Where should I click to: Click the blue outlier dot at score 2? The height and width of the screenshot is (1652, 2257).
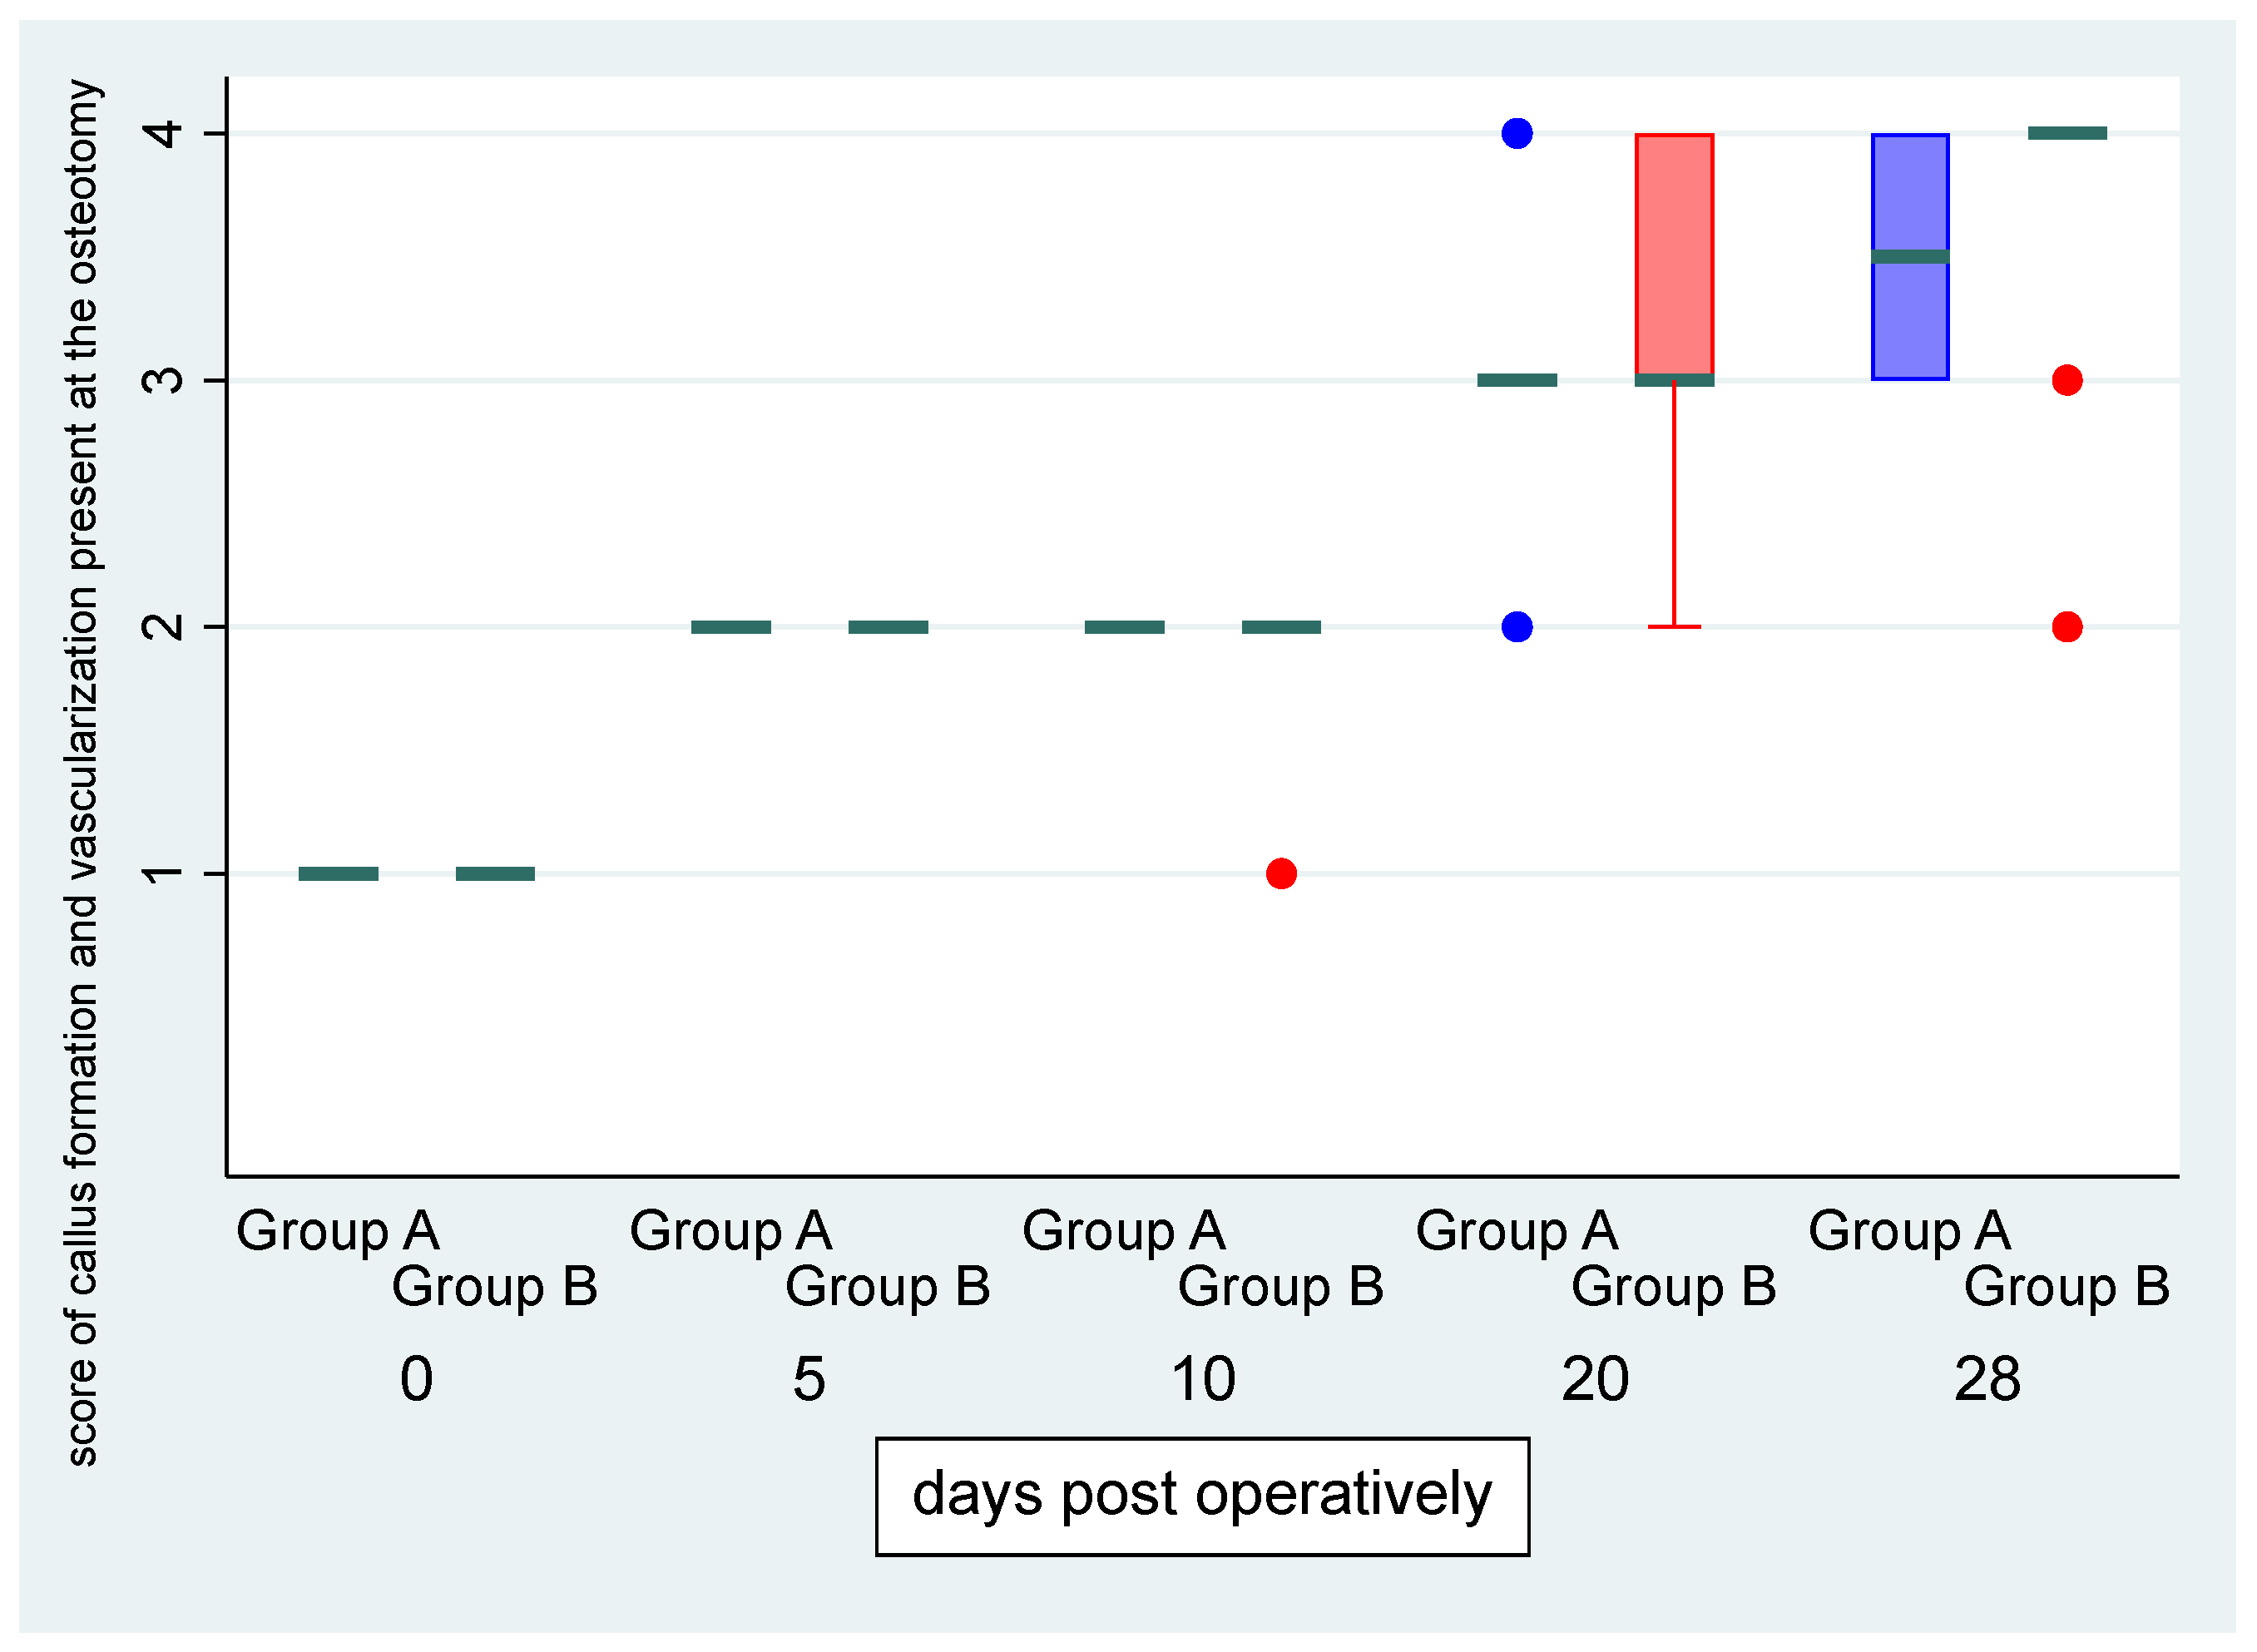(x=1516, y=627)
